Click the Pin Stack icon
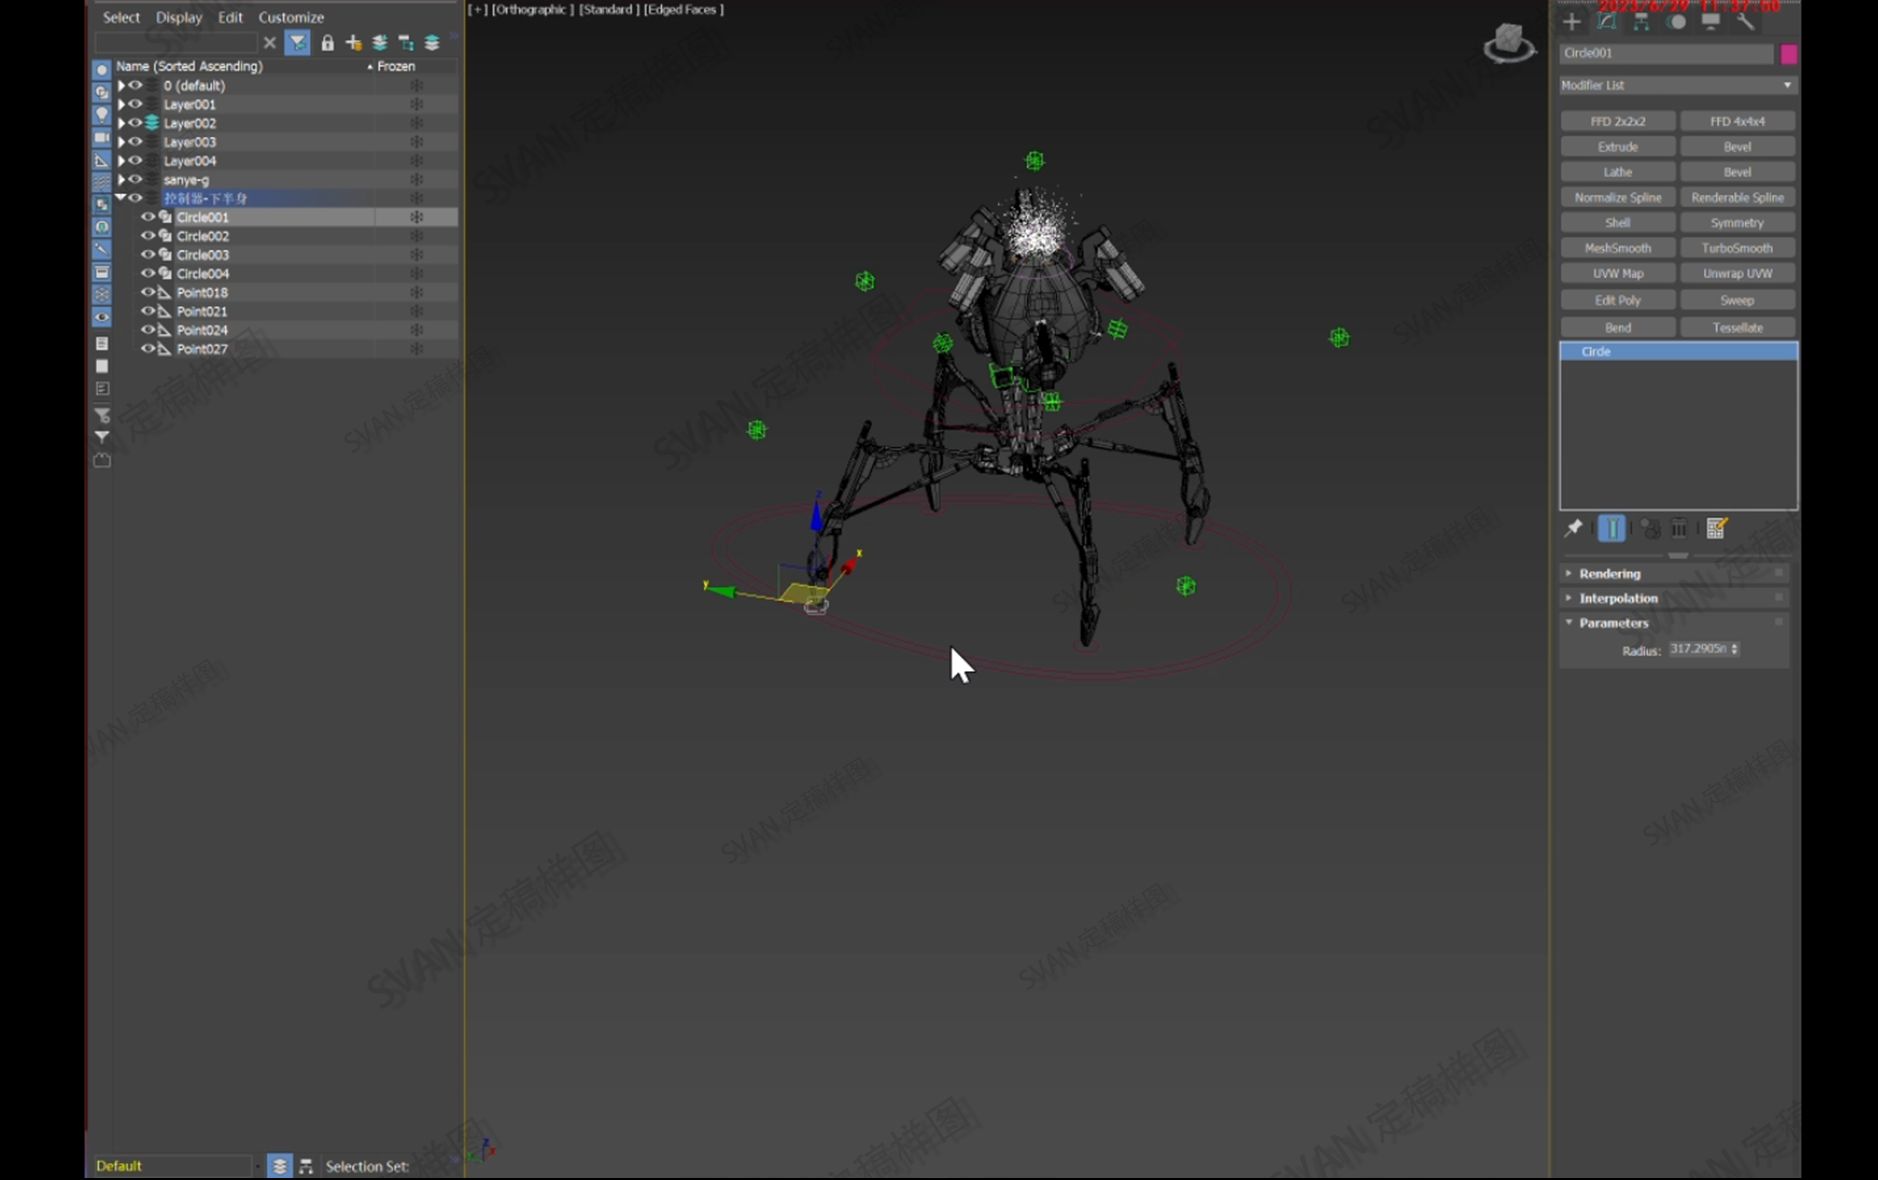 (x=1573, y=528)
